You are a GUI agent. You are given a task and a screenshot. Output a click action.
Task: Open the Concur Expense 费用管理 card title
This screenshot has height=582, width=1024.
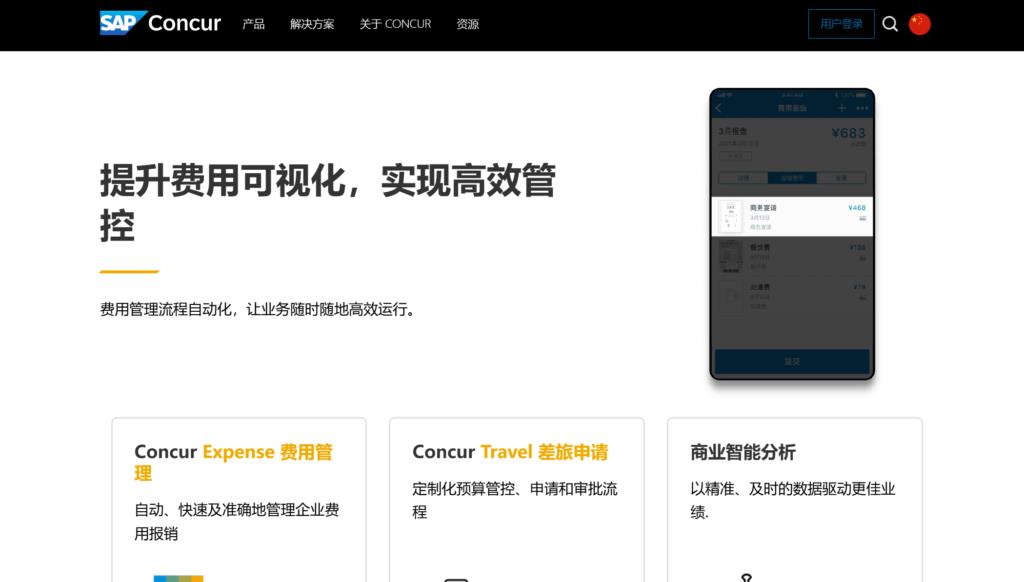tap(234, 462)
